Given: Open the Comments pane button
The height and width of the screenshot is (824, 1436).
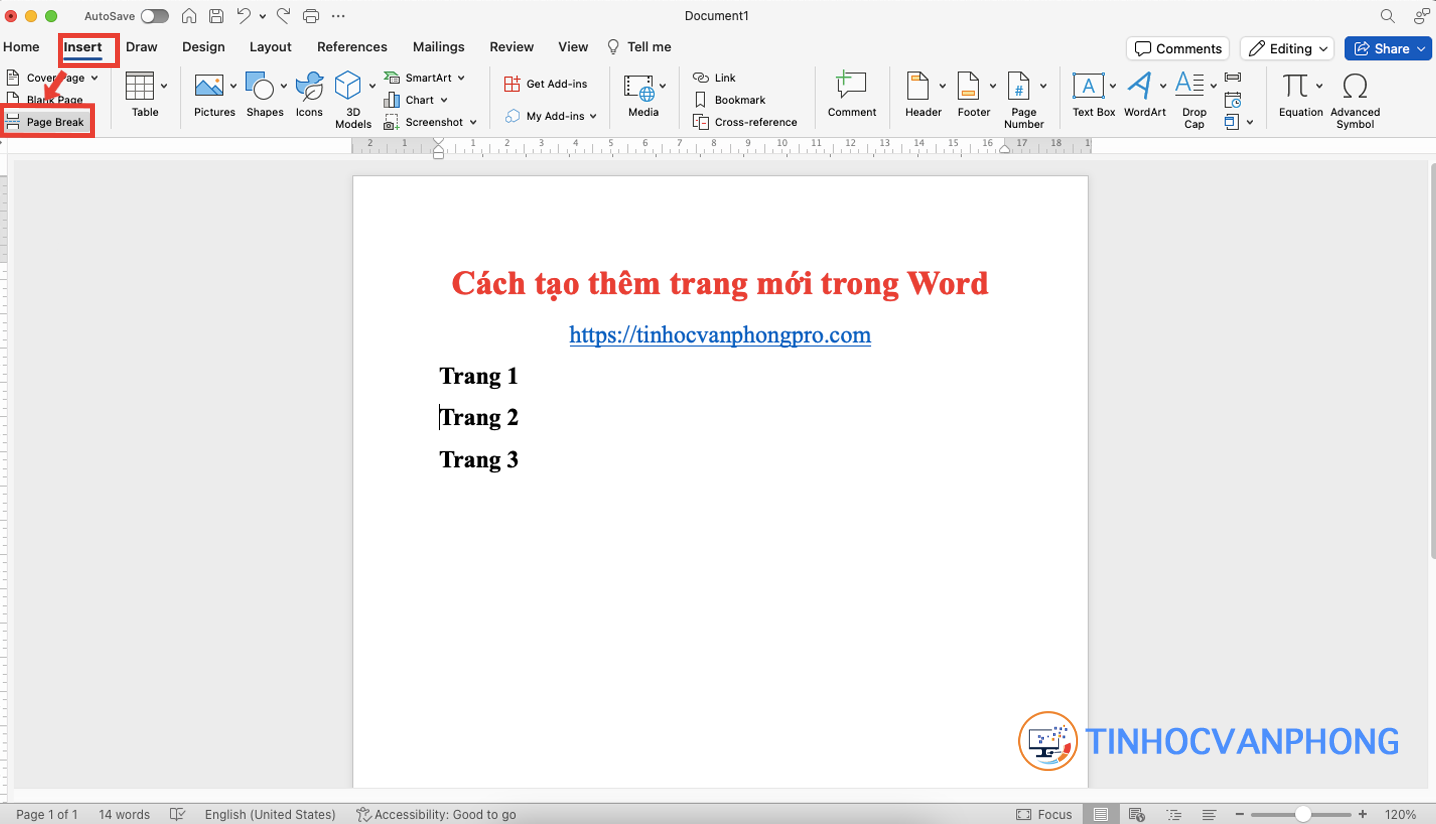Looking at the screenshot, I should 1178,48.
